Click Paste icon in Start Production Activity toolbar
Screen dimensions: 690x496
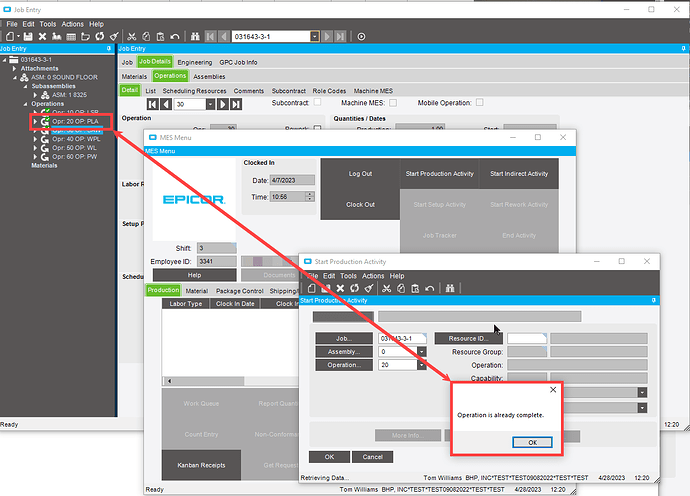pos(415,288)
